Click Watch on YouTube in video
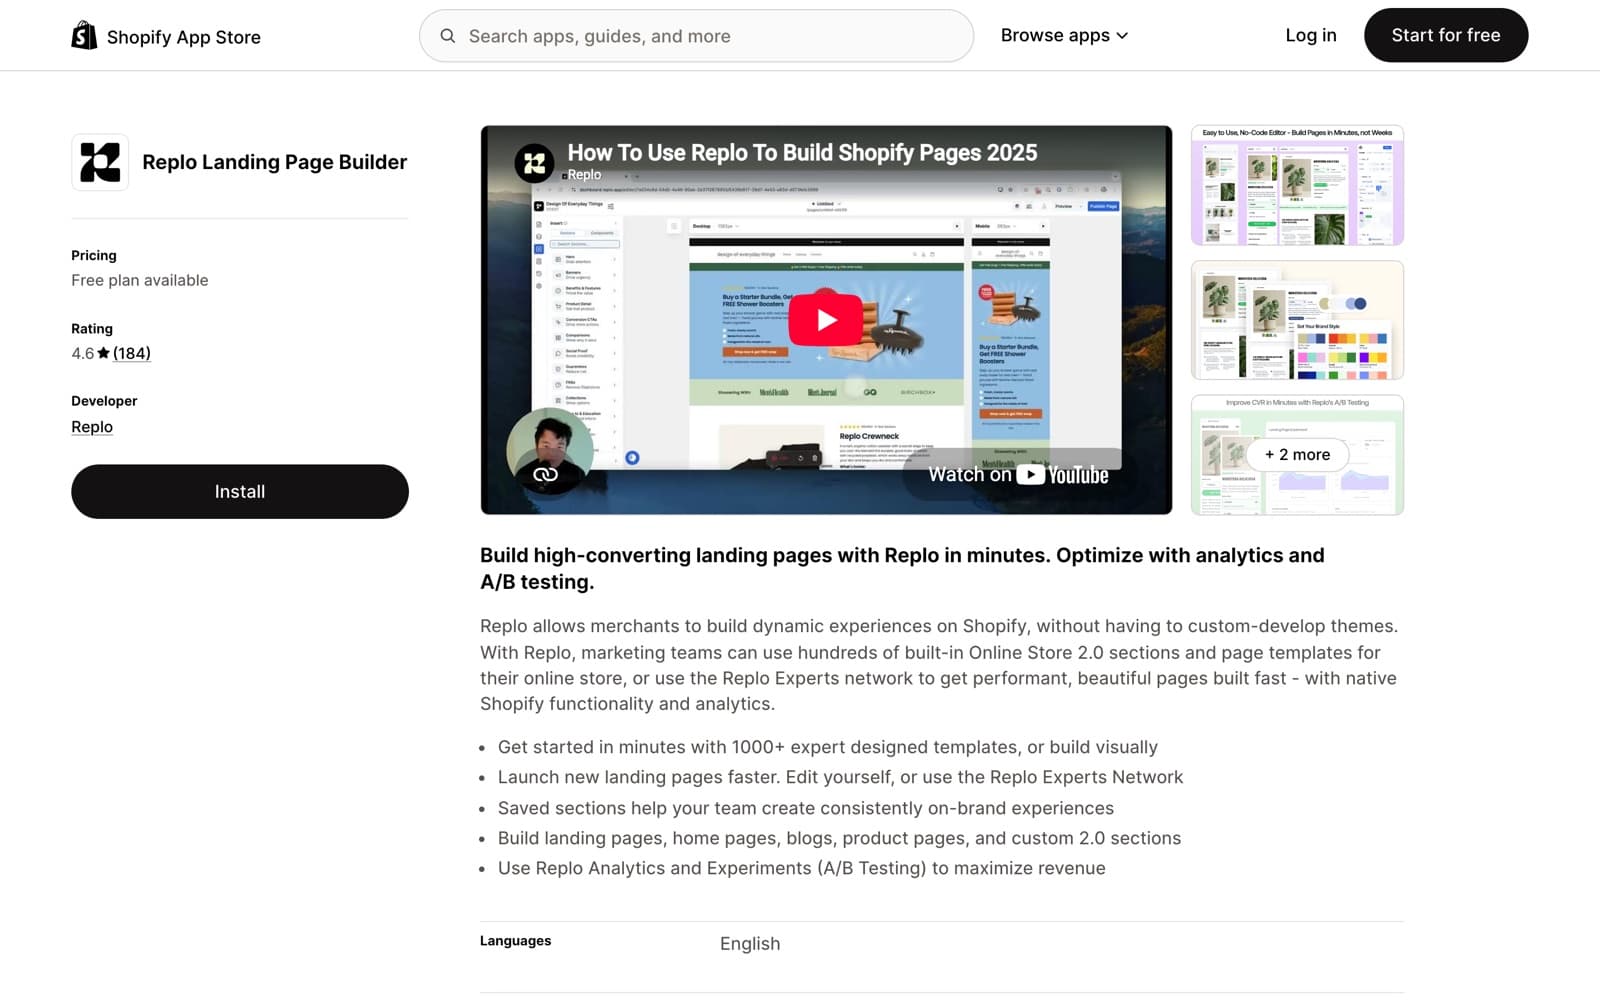This screenshot has width=1600, height=1000. [1017, 474]
